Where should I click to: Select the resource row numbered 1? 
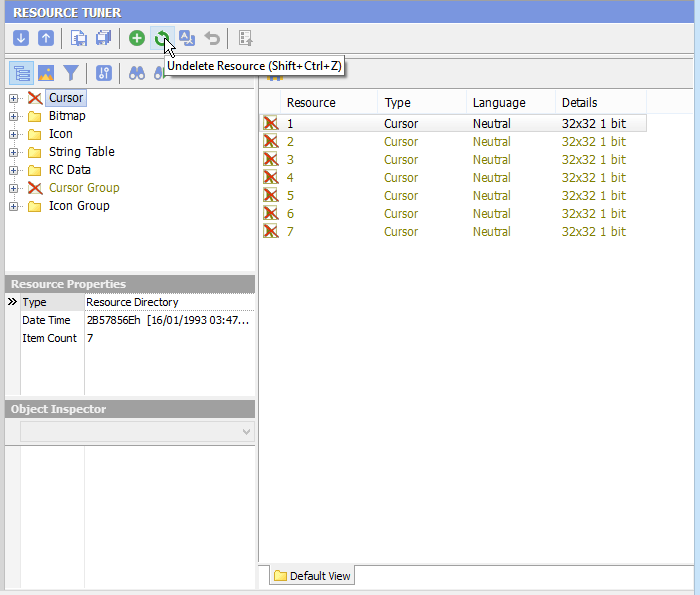click(453, 123)
